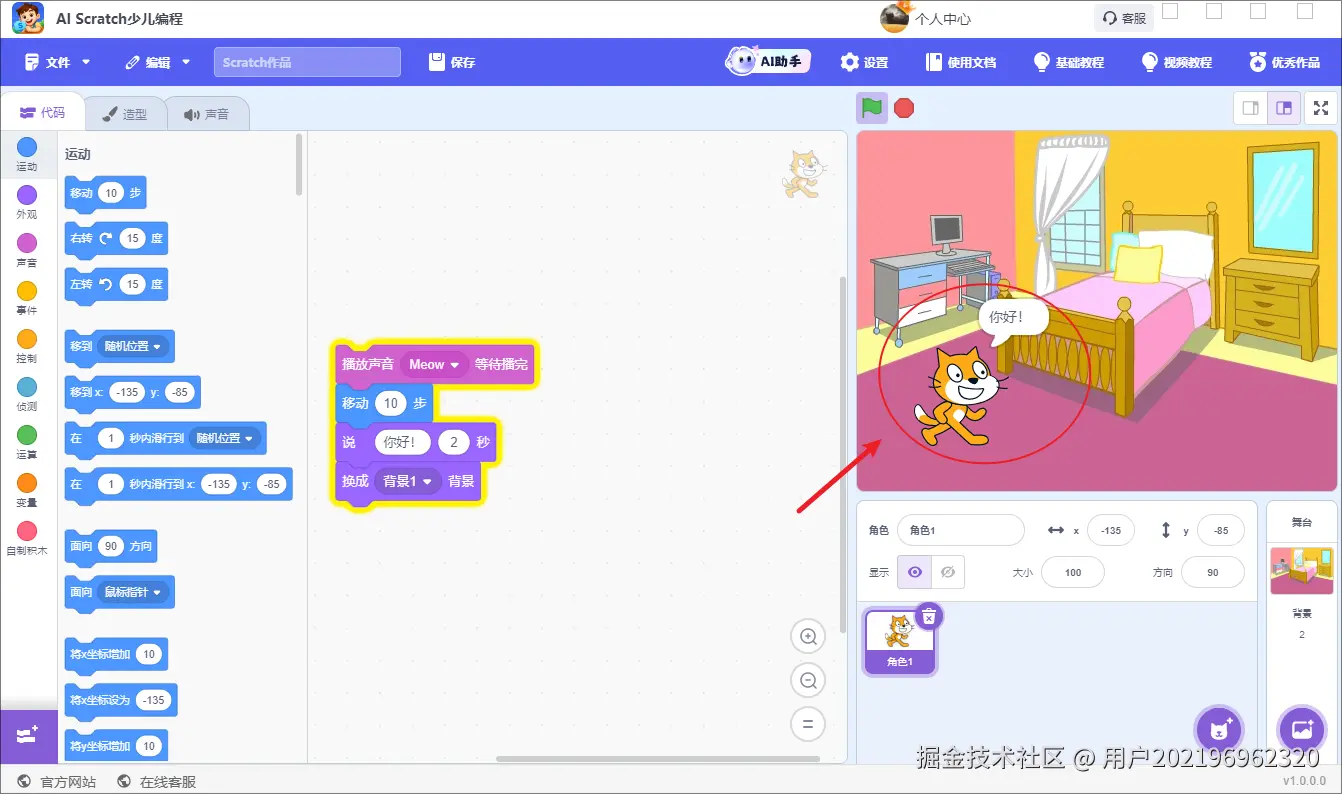Delete 角色1 using trash icon
Screen dimensions: 1342x794
(x=928, y=616)
